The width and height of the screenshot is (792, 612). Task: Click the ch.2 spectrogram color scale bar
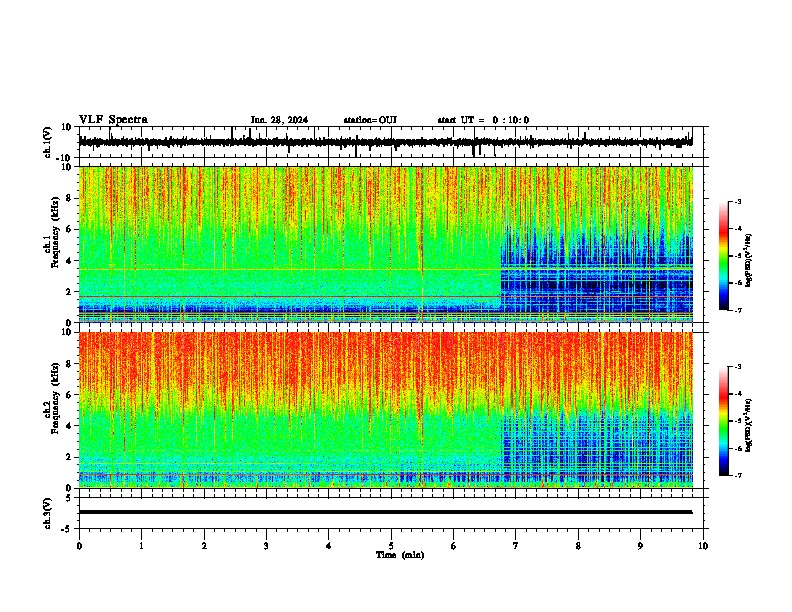coord(724,421)
